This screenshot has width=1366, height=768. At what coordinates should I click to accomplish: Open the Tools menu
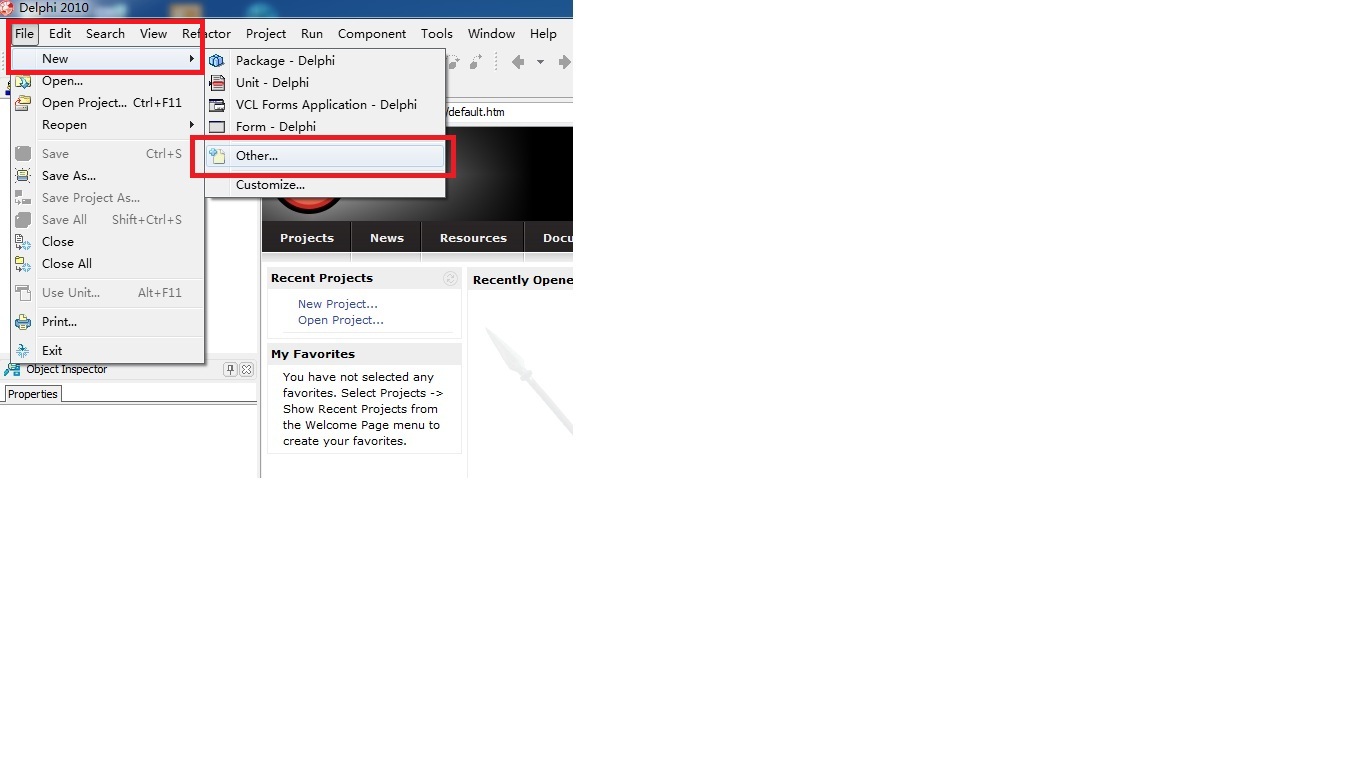(437, 33)
